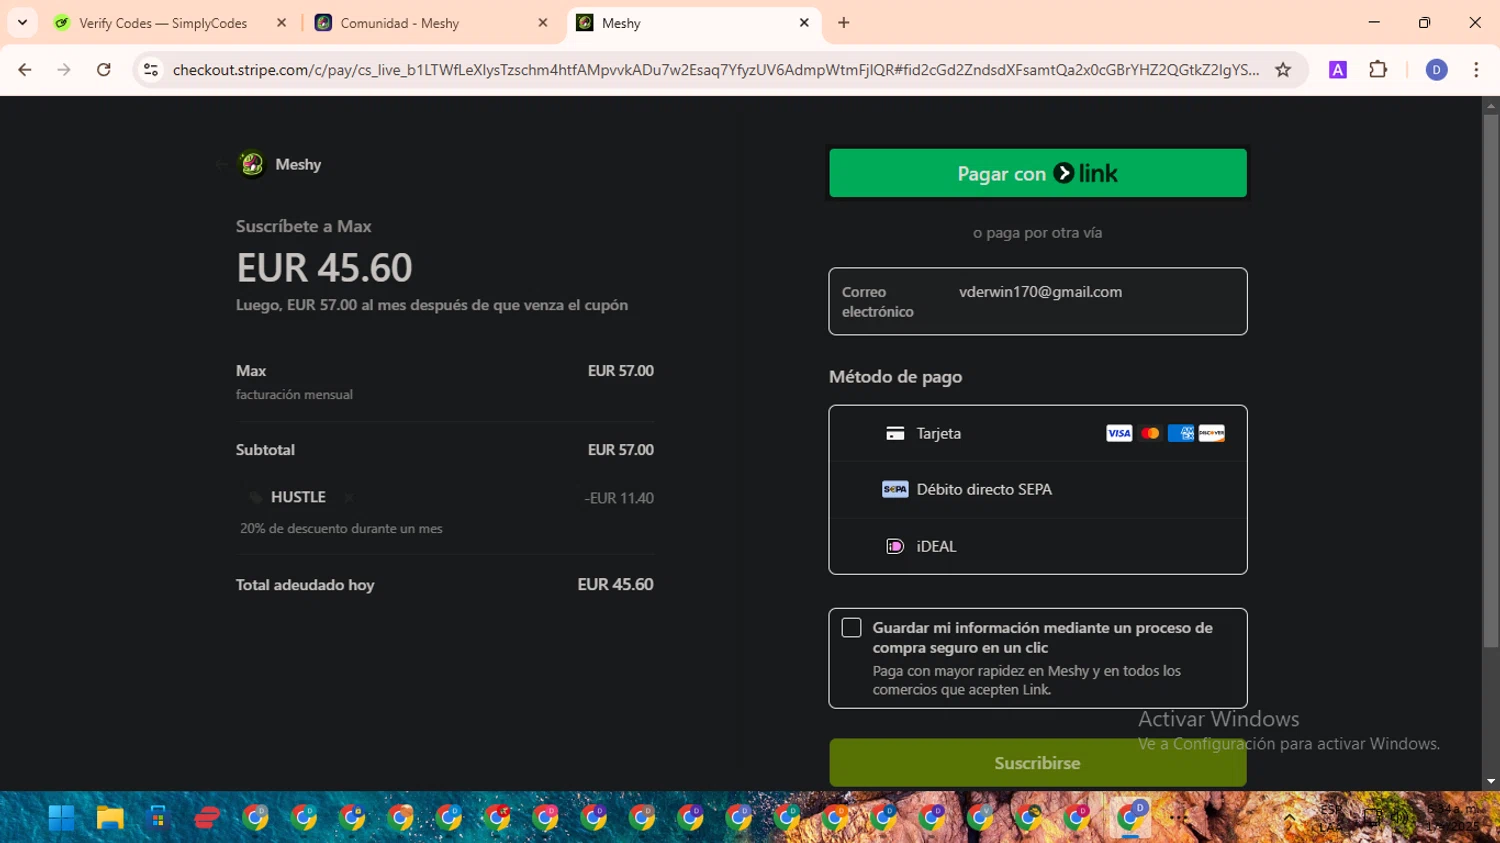
Task: Open Microsoft Store from the taskbar
Action: pyautogui.click(x=158, y=818)
